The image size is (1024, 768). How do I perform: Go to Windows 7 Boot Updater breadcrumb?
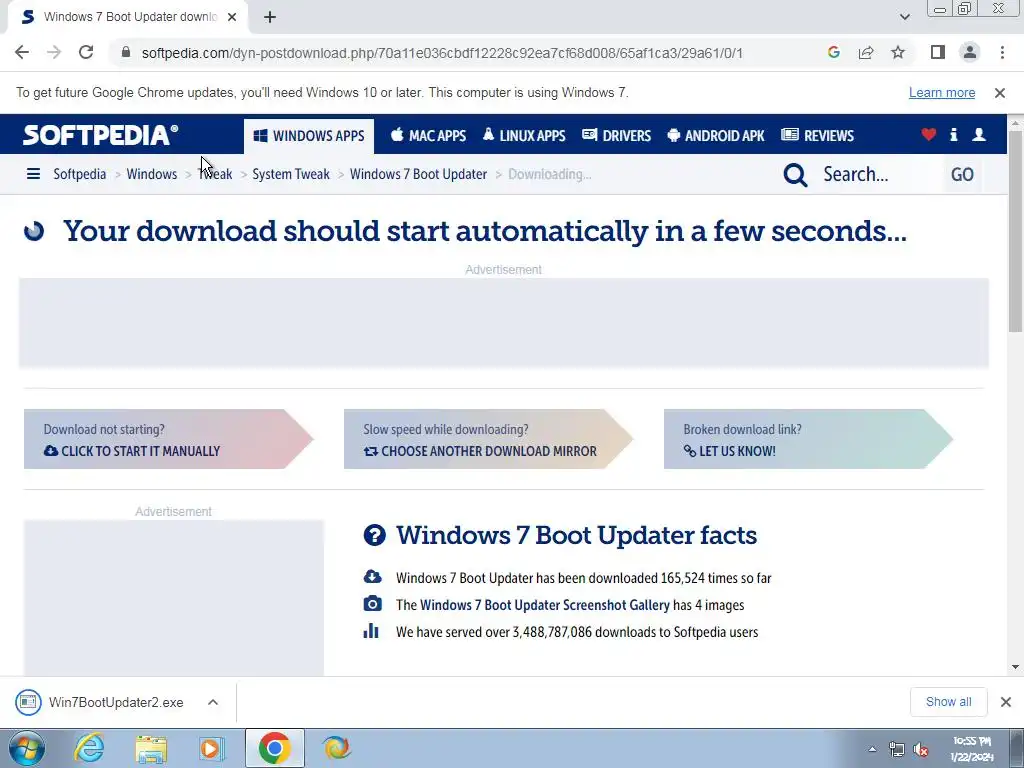[x=418, y=174]
